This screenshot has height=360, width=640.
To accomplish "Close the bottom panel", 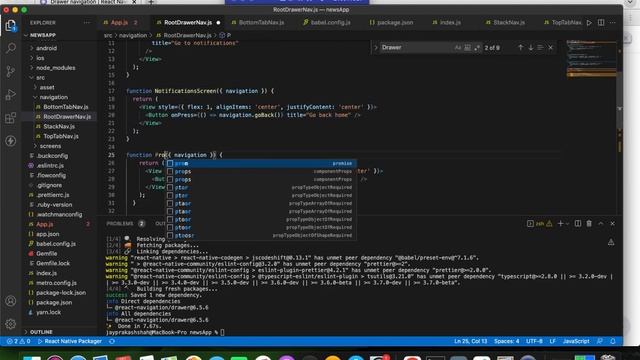I will [x=613, y=224].
